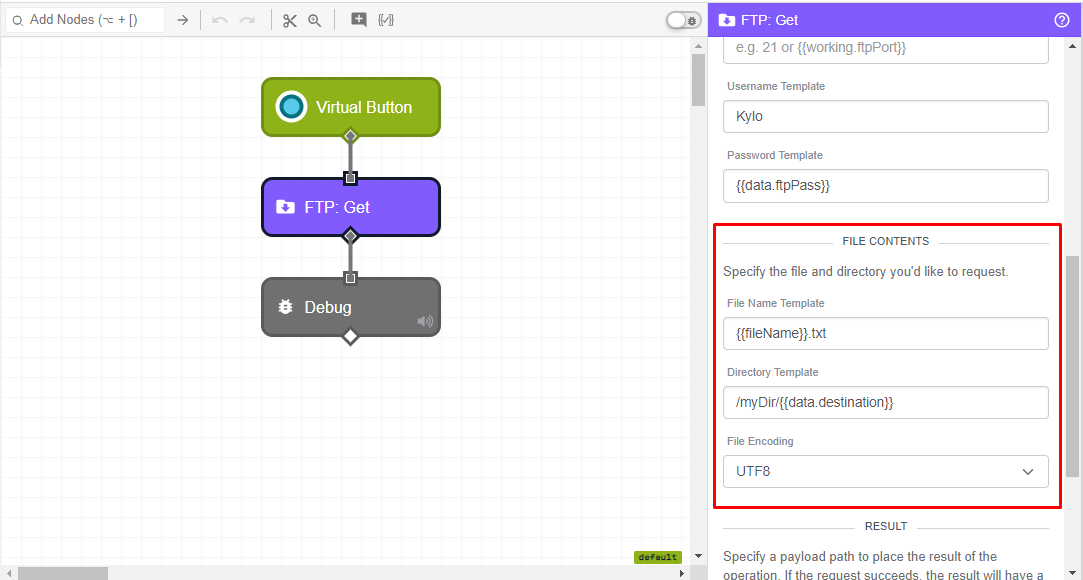Viewport: 1083px width, 580px height.
Task: Click the right arrow toolbar icon
Action: pos(182,20)
